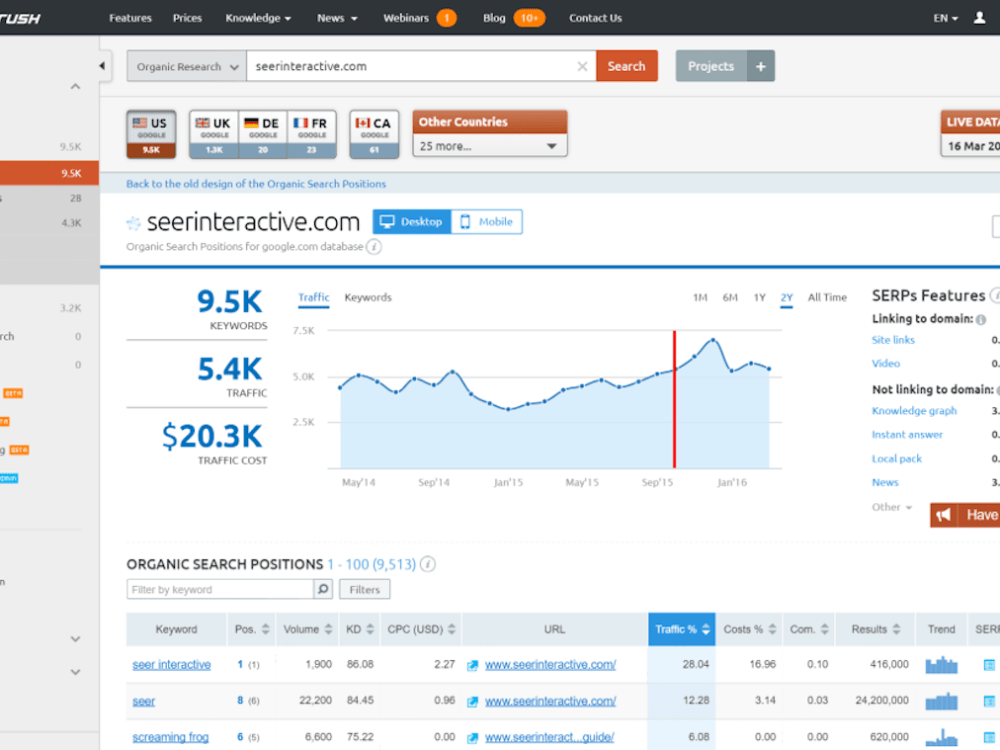Sort table by KD column
The image size is (1000, 750).
[x=360, y=629]
